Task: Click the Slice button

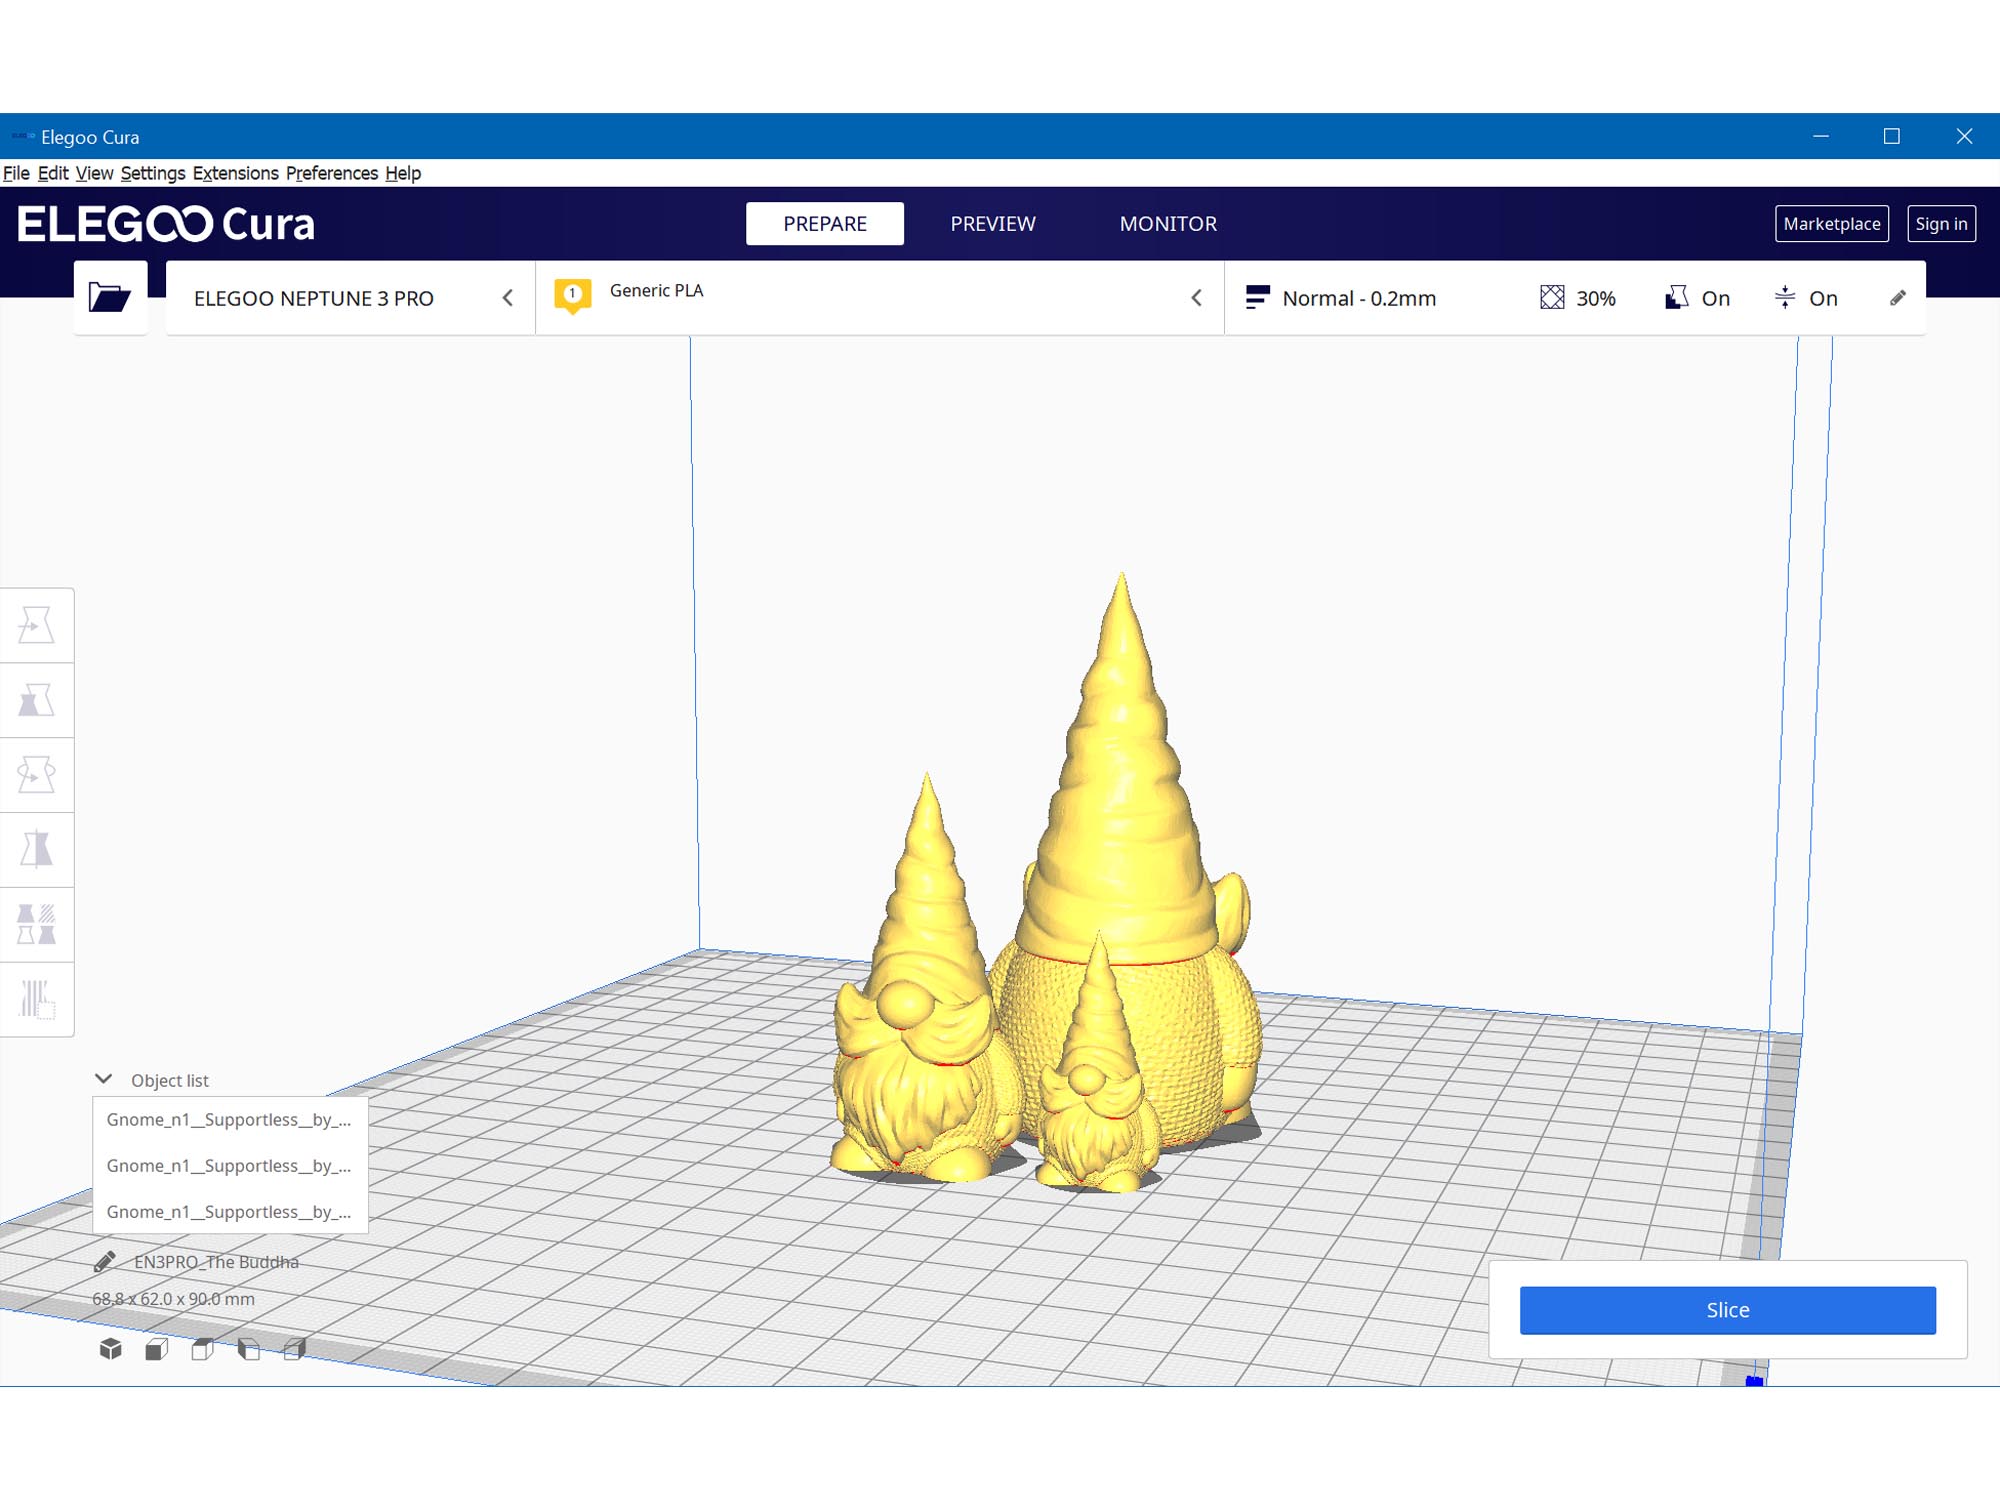Action: coord(1728,1310)
